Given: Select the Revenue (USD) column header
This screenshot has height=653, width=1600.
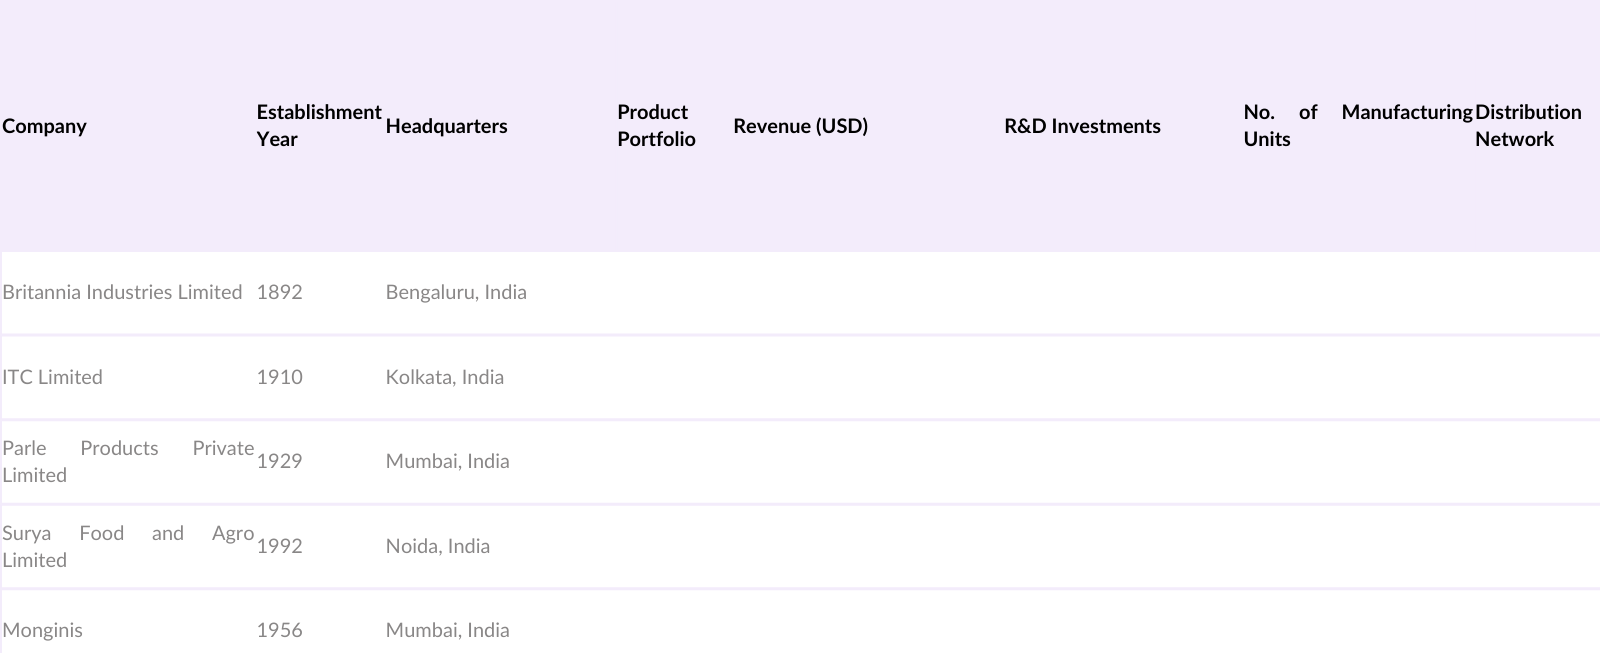Looking at the screenshot, I should click(800, 126).
